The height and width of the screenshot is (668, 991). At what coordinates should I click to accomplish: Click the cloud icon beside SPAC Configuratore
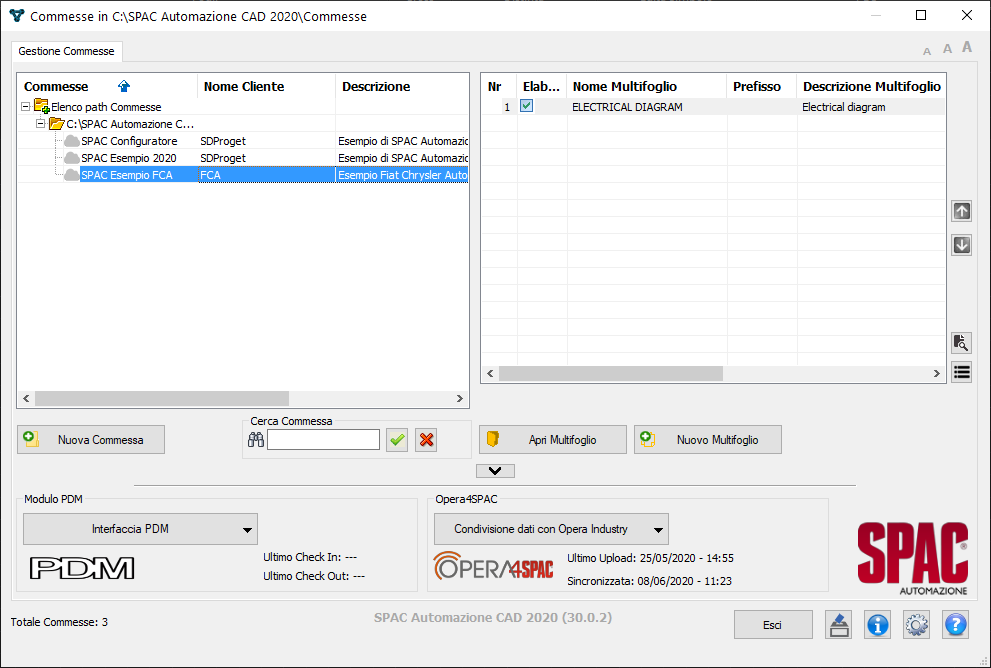point(72,141)
